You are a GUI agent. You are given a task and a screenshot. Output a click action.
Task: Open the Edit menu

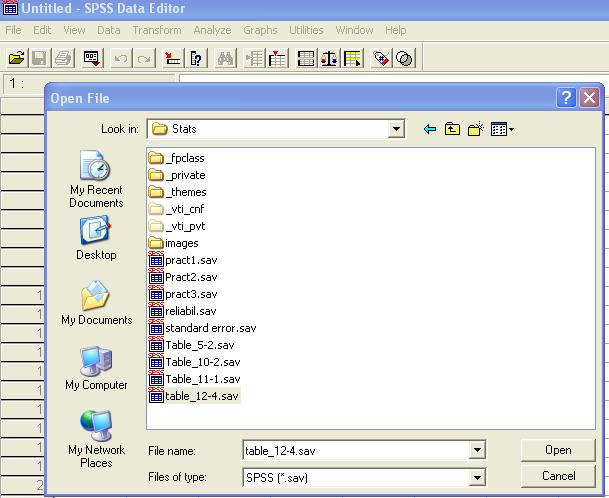[42, 30]
